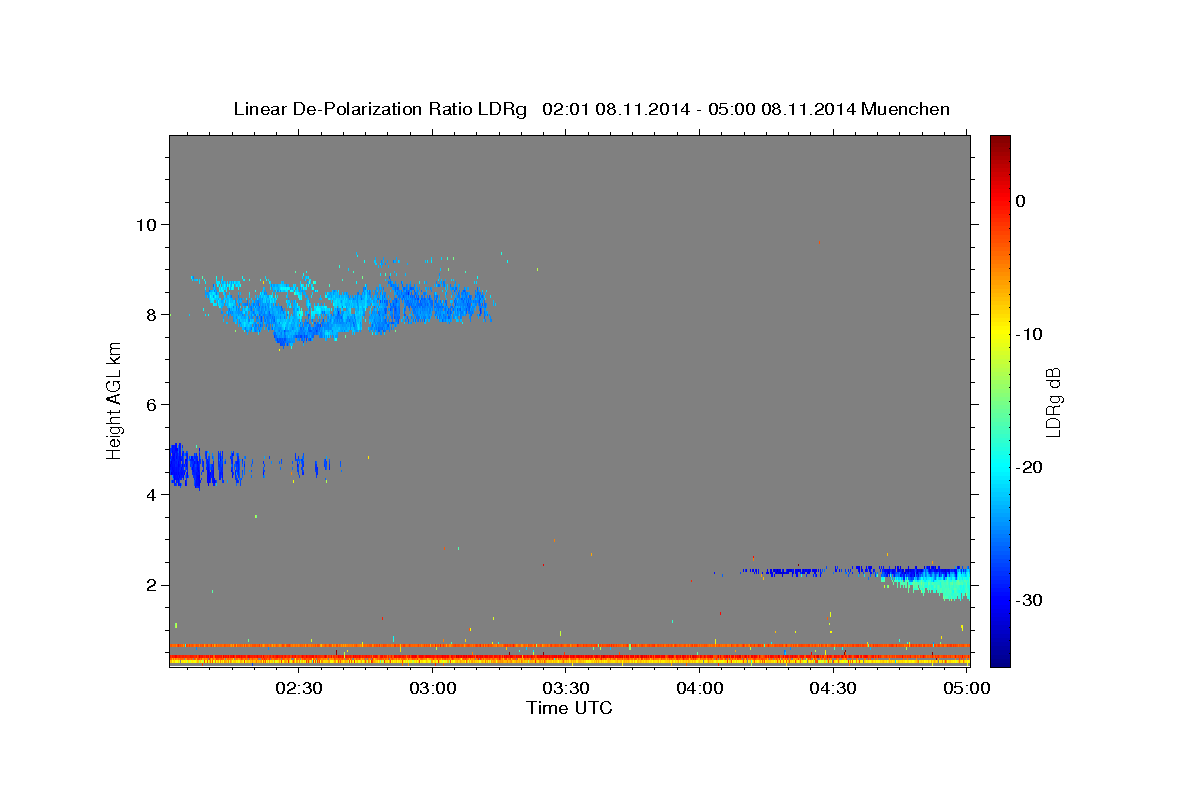1200x800 pixels.
Task: Click the '05:00' time tick label
Action: coord(965,688)
